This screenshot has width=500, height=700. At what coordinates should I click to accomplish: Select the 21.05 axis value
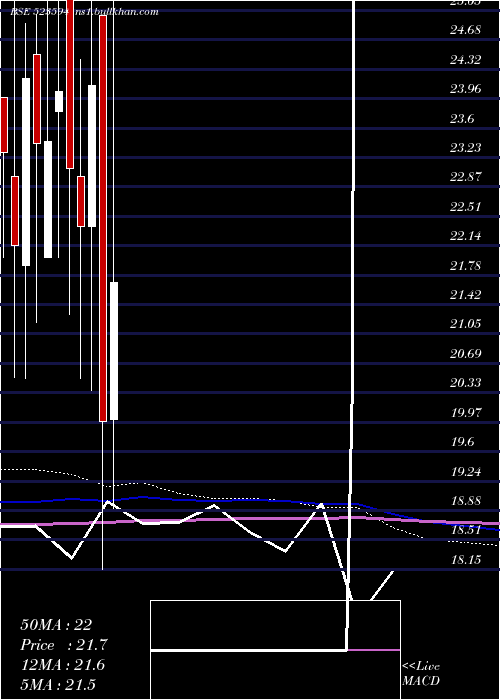point(465,324)
